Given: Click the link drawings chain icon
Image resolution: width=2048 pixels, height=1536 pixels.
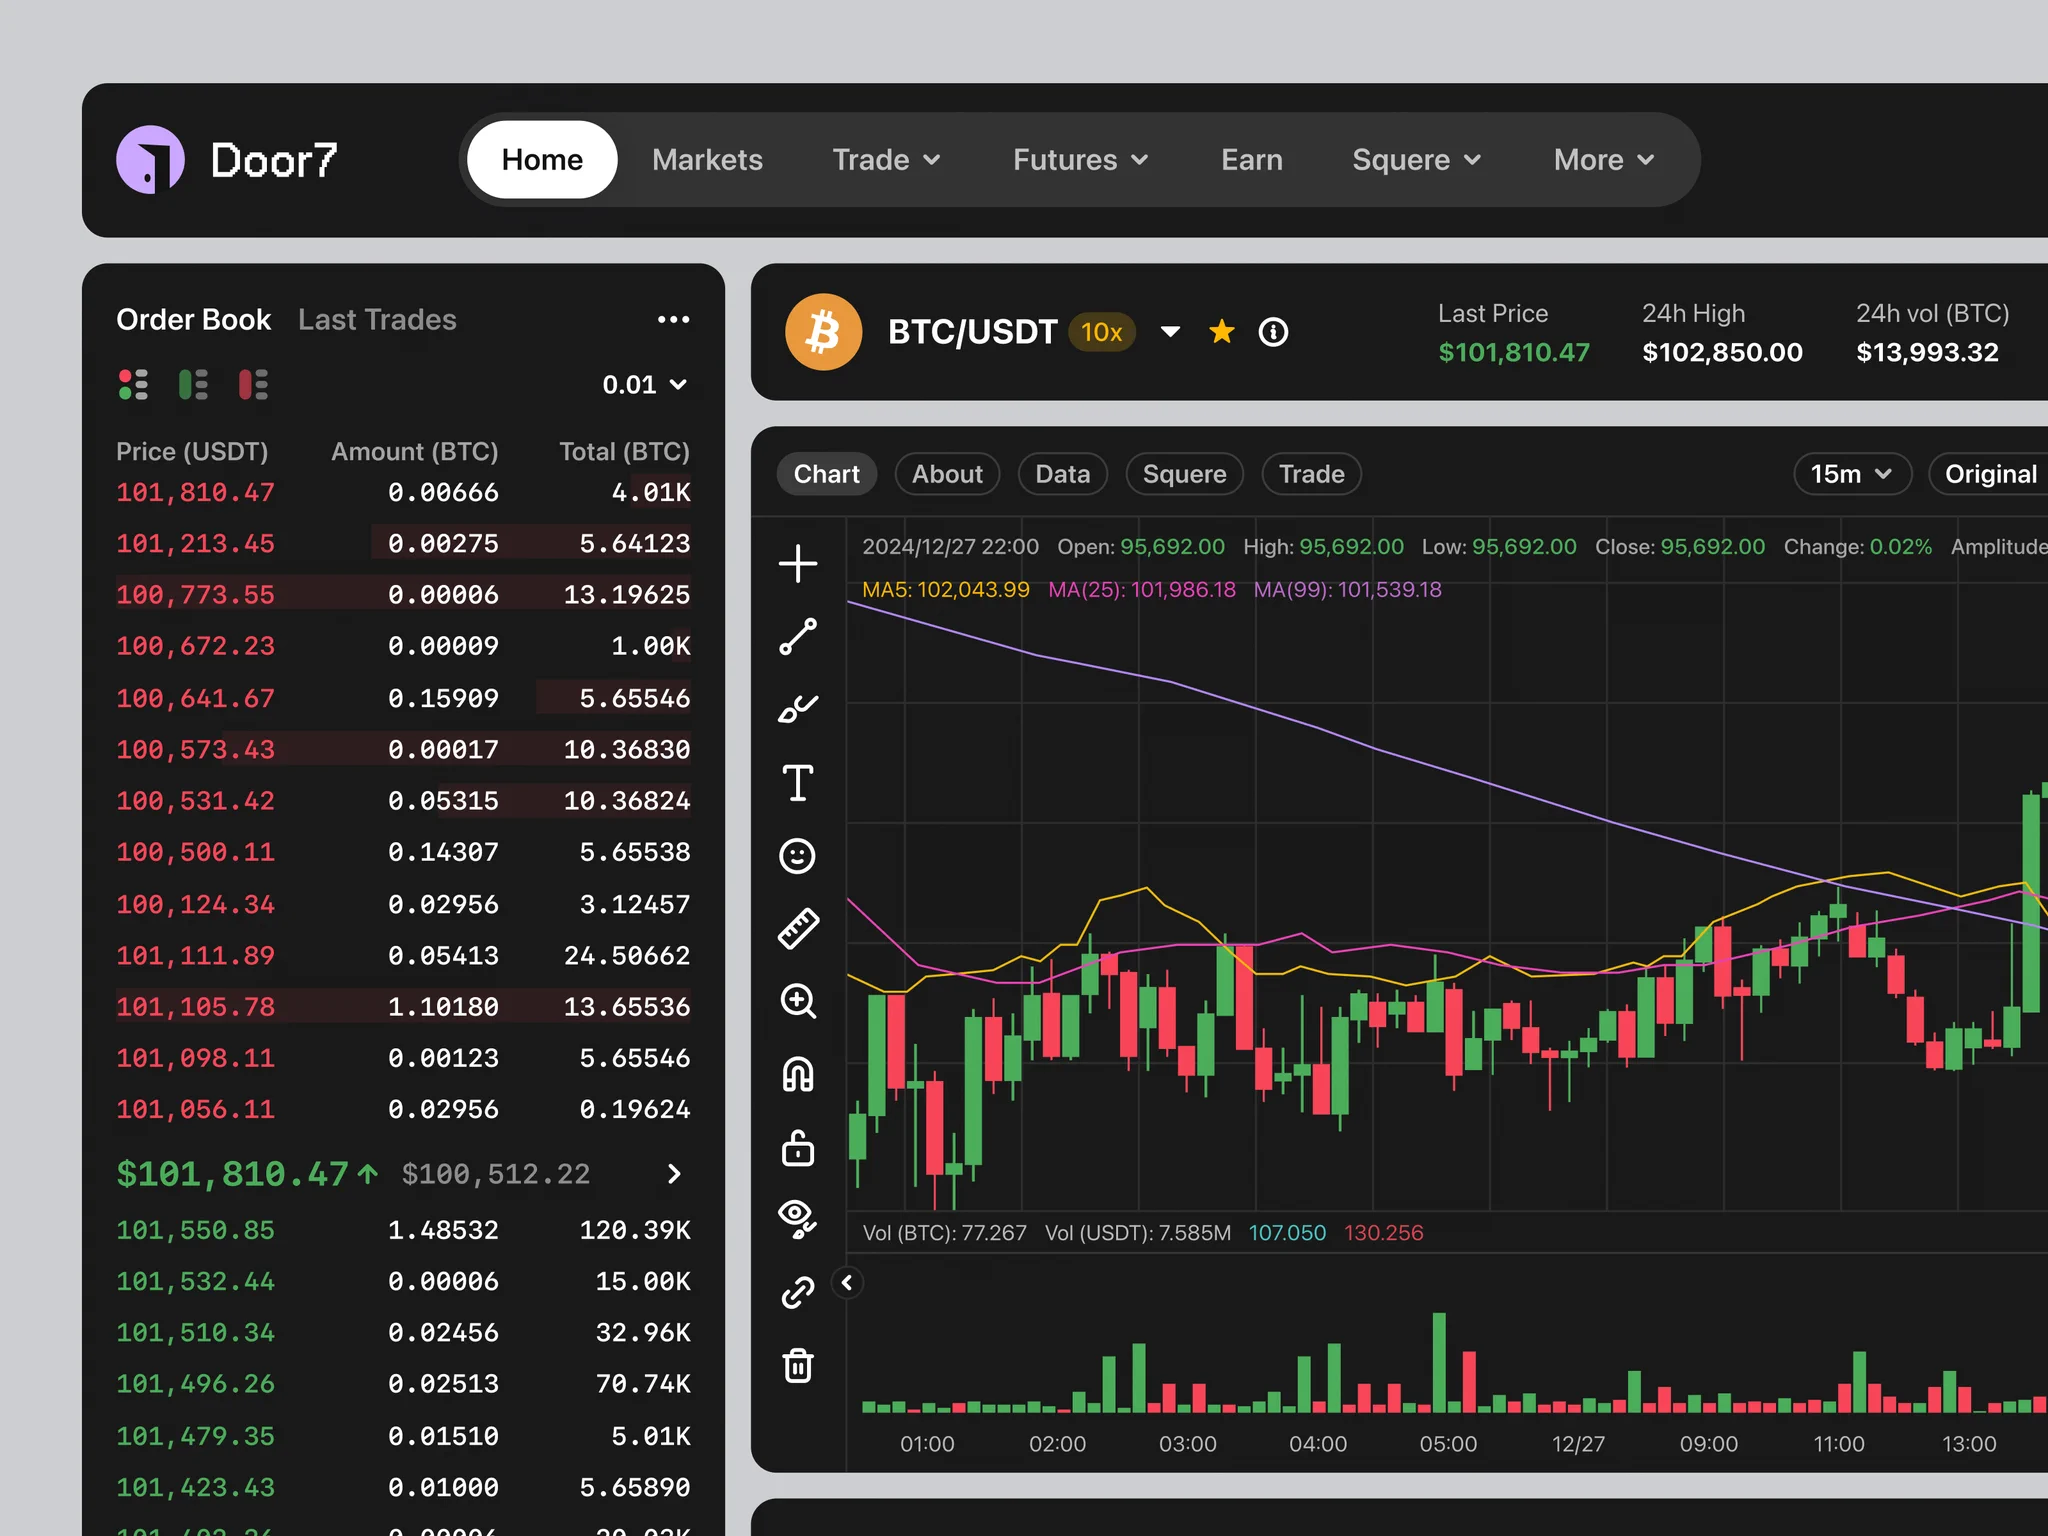Looking at the screenshot, I should [x=798, y=1293].
